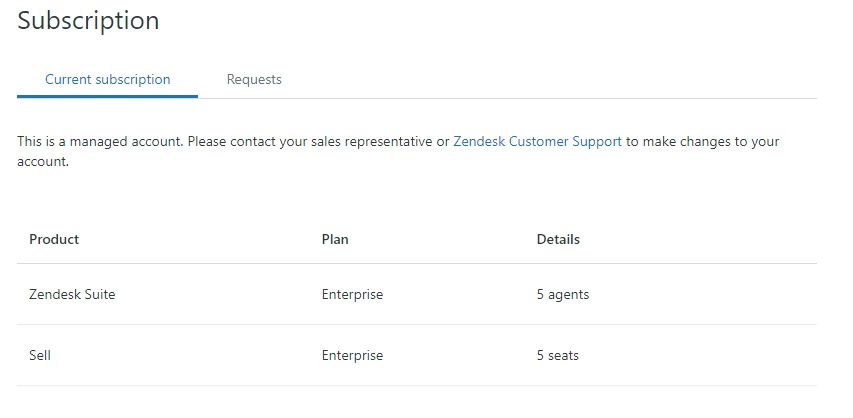Click the "5 seats" details cell
The height and width of the screenshot is (418, 853).
pos(558,356)
